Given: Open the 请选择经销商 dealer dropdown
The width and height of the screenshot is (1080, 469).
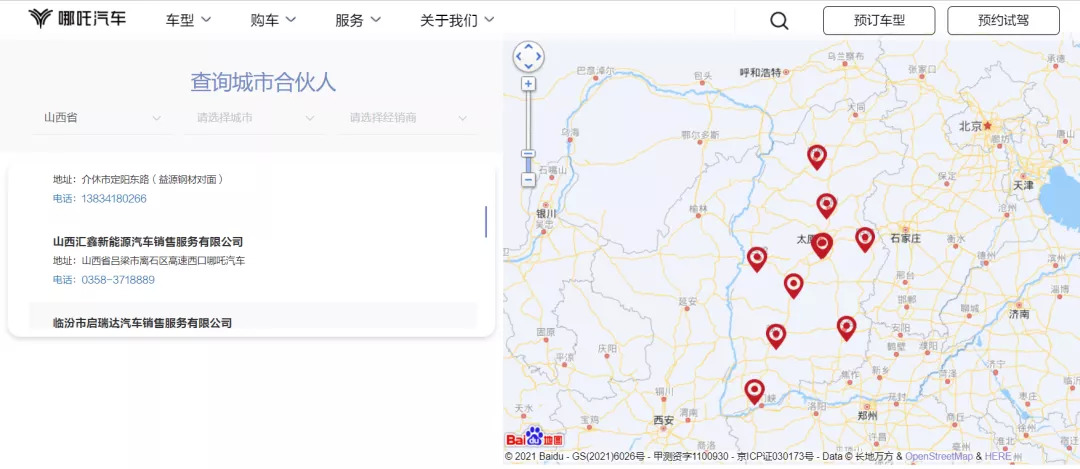Looking at the screenshot, I should point(407,118).
